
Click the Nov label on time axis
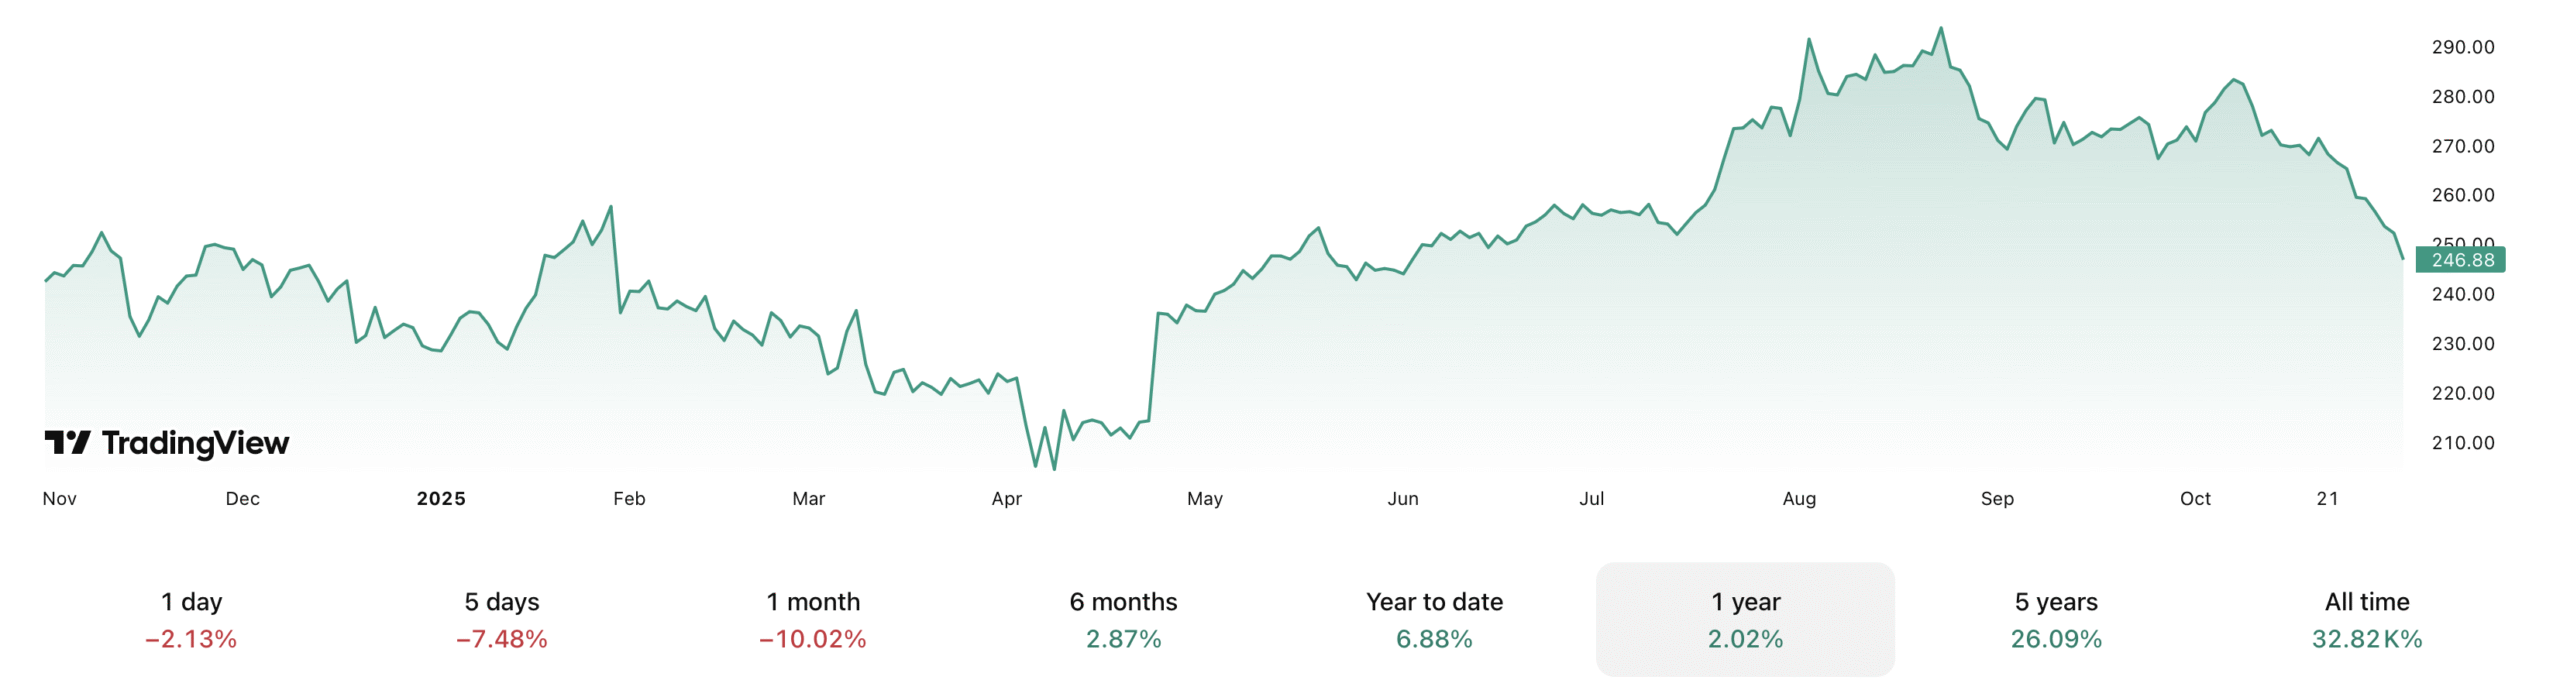[x=60, y=498]
